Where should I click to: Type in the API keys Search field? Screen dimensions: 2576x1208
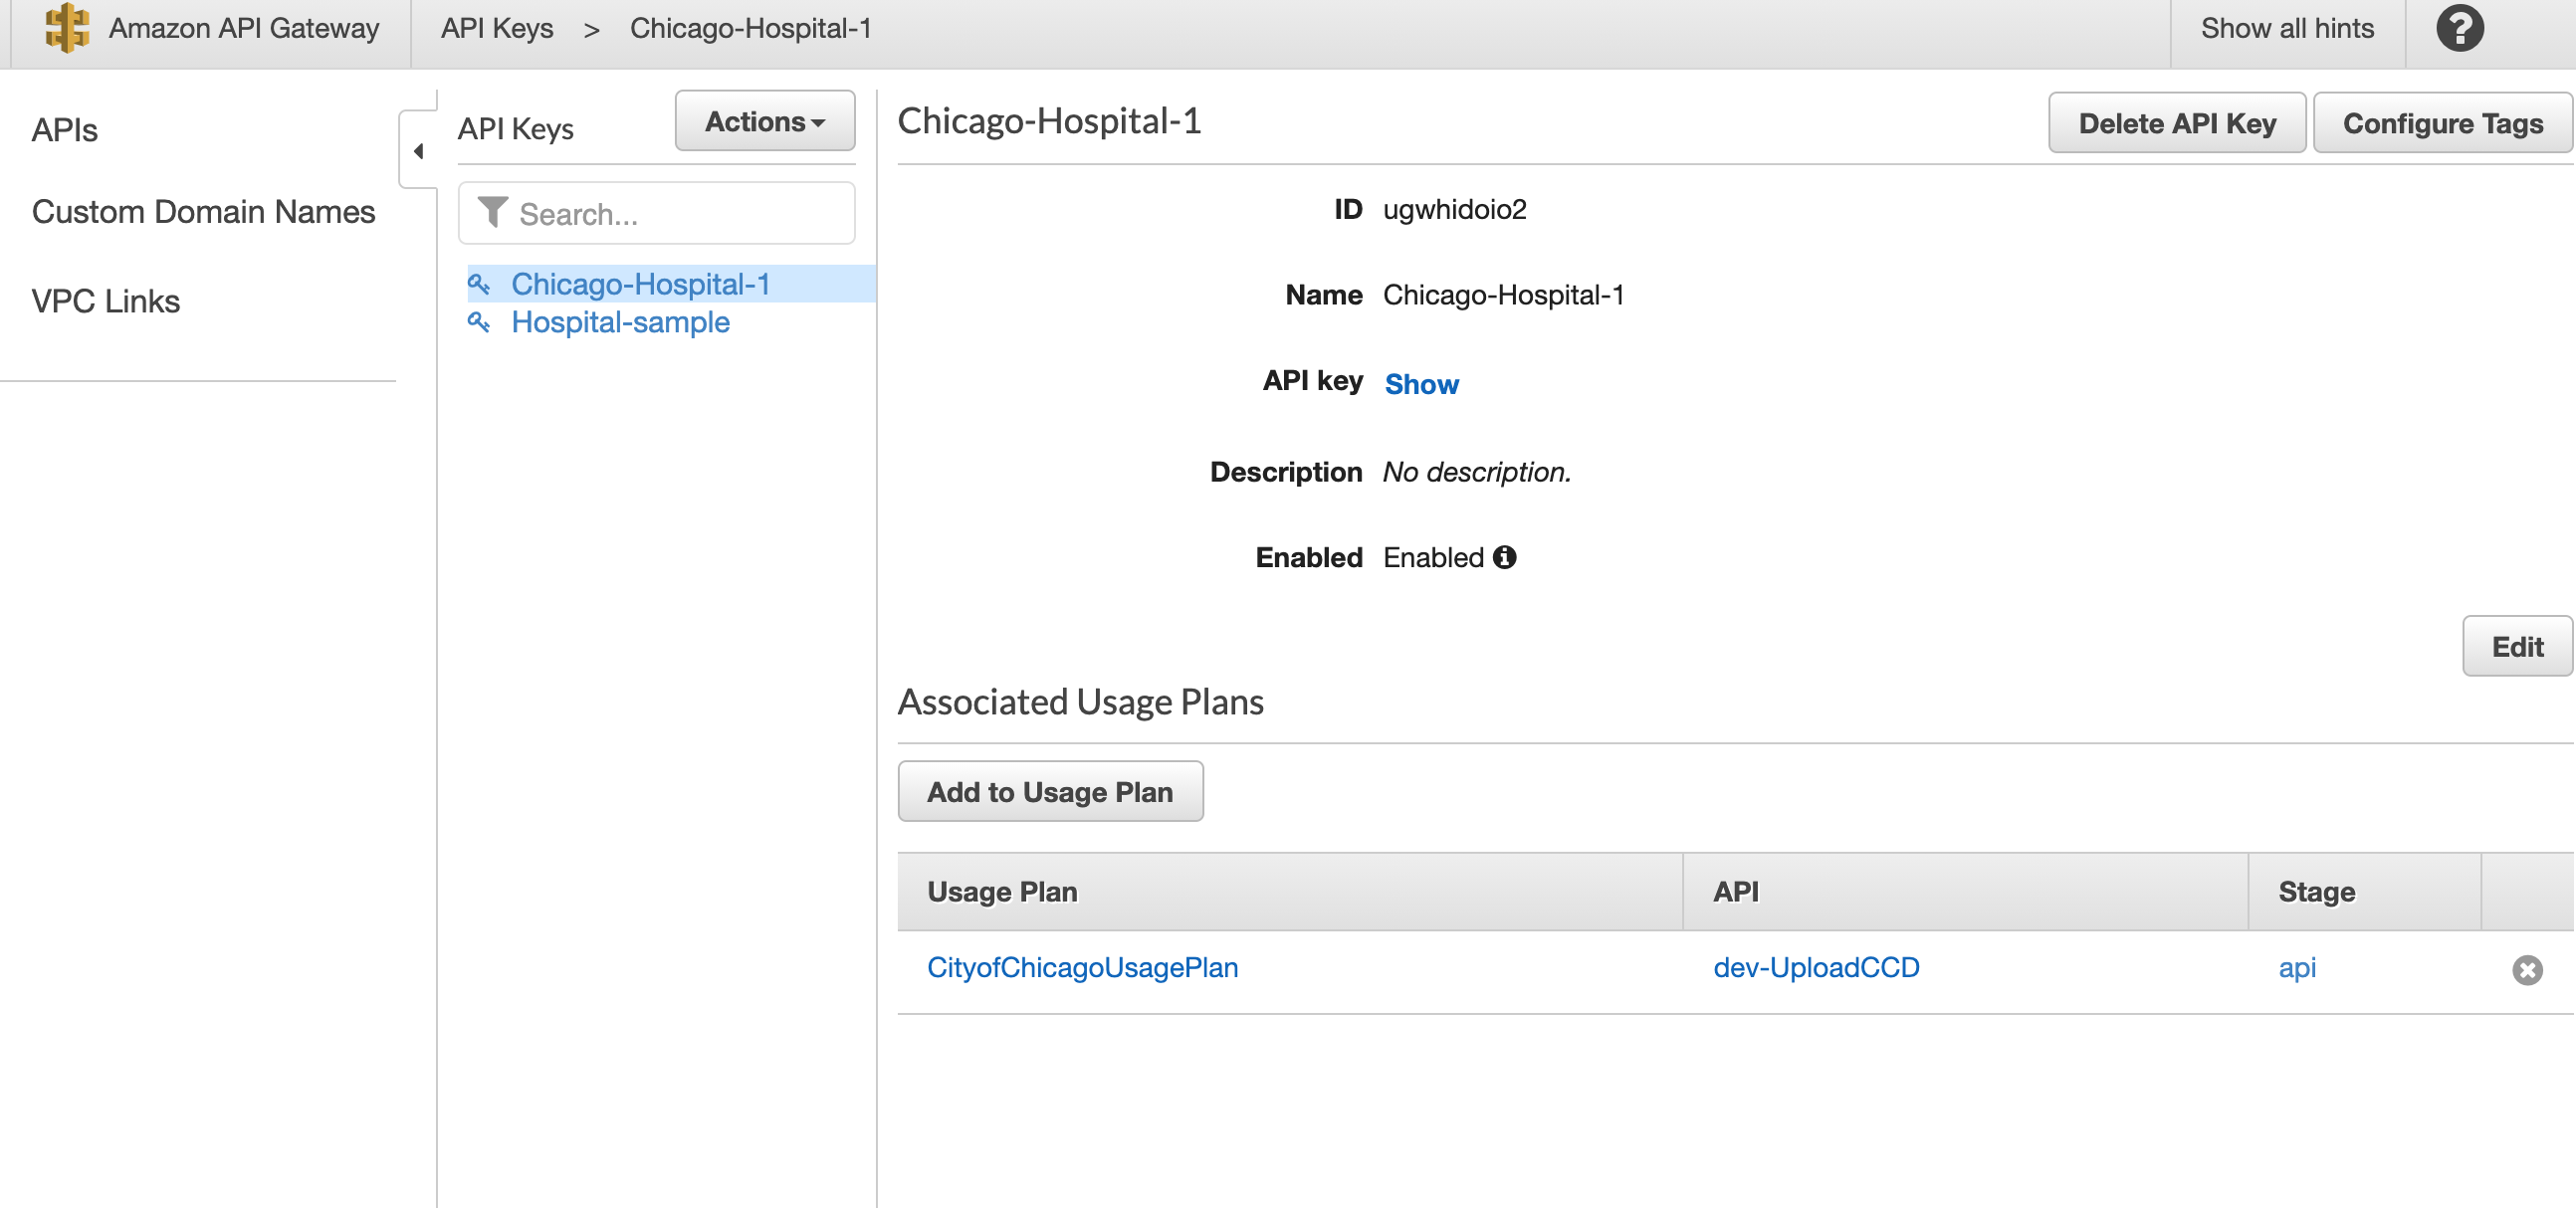(680, 214)
